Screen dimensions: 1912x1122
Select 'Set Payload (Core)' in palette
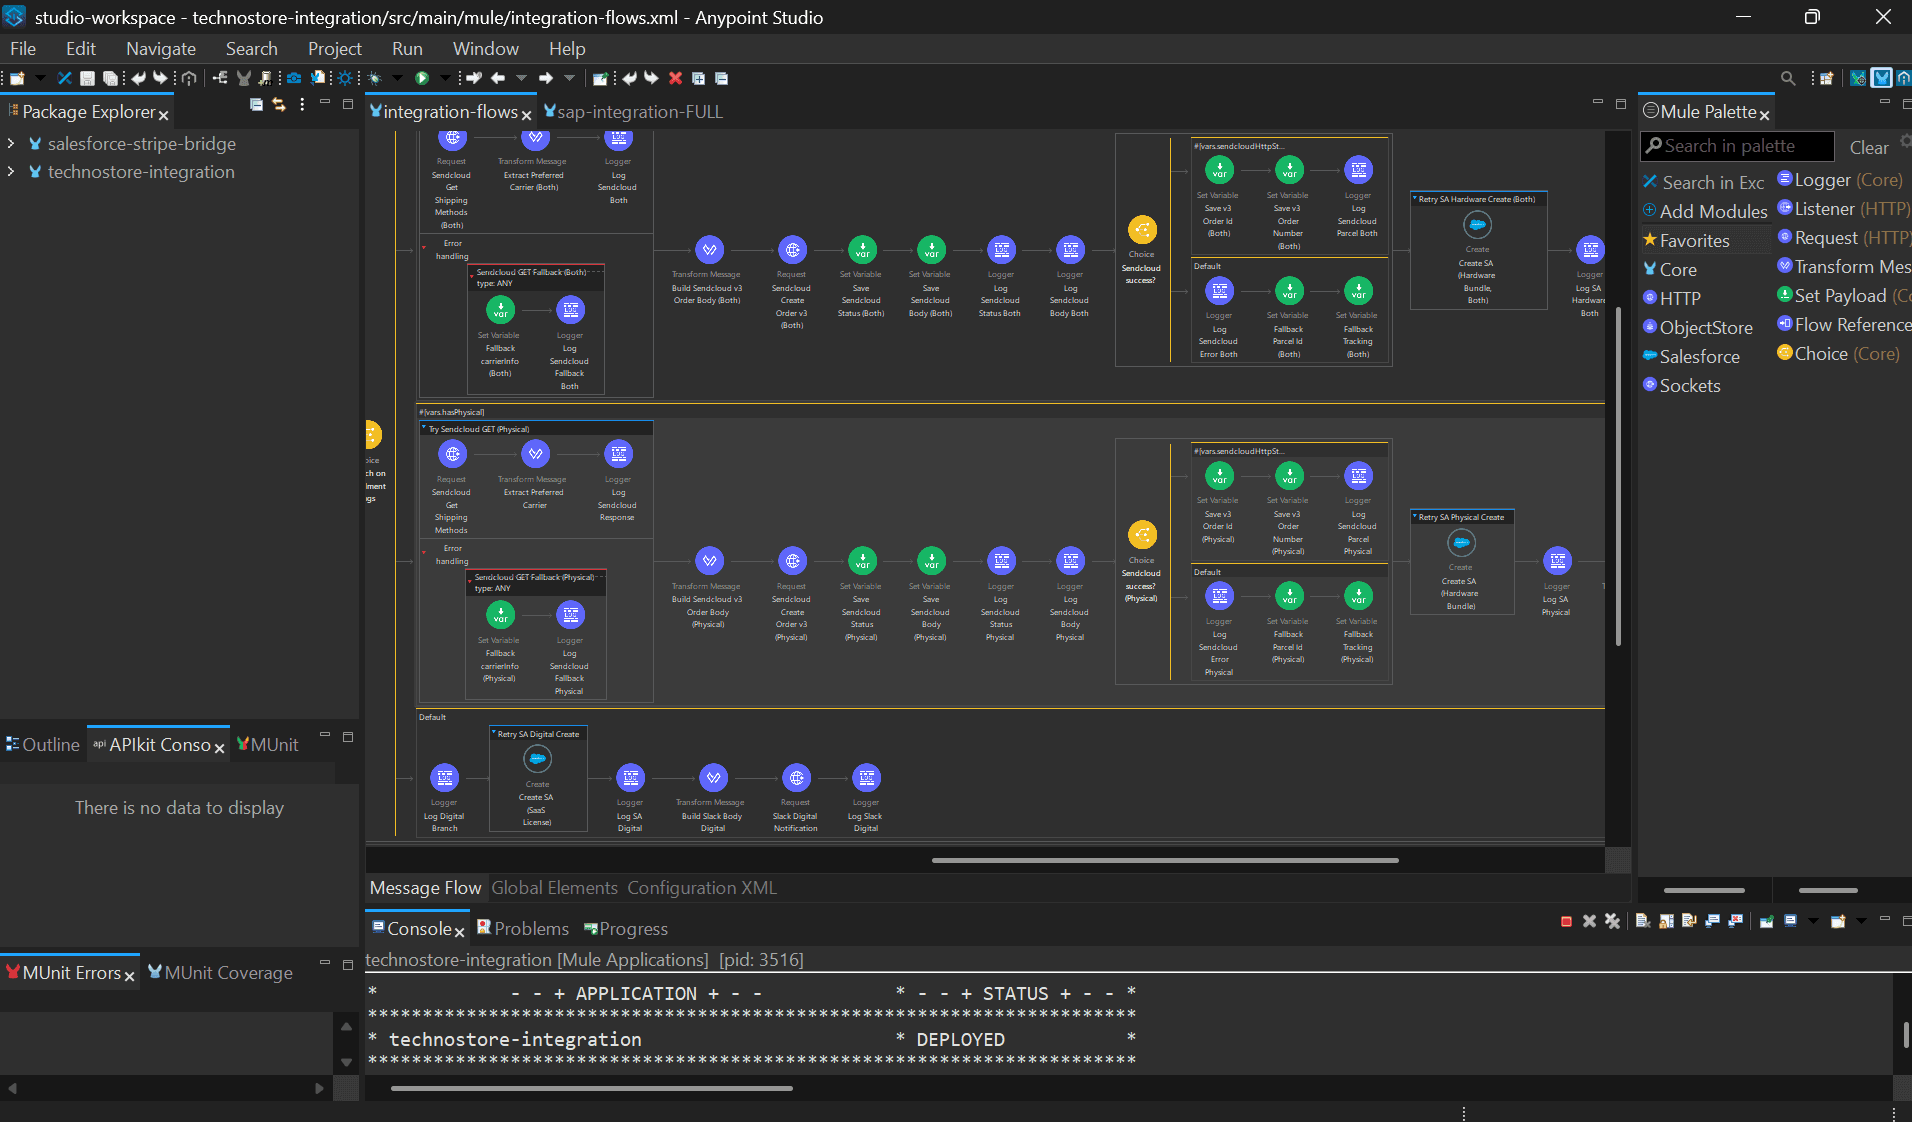[1844, 295]
